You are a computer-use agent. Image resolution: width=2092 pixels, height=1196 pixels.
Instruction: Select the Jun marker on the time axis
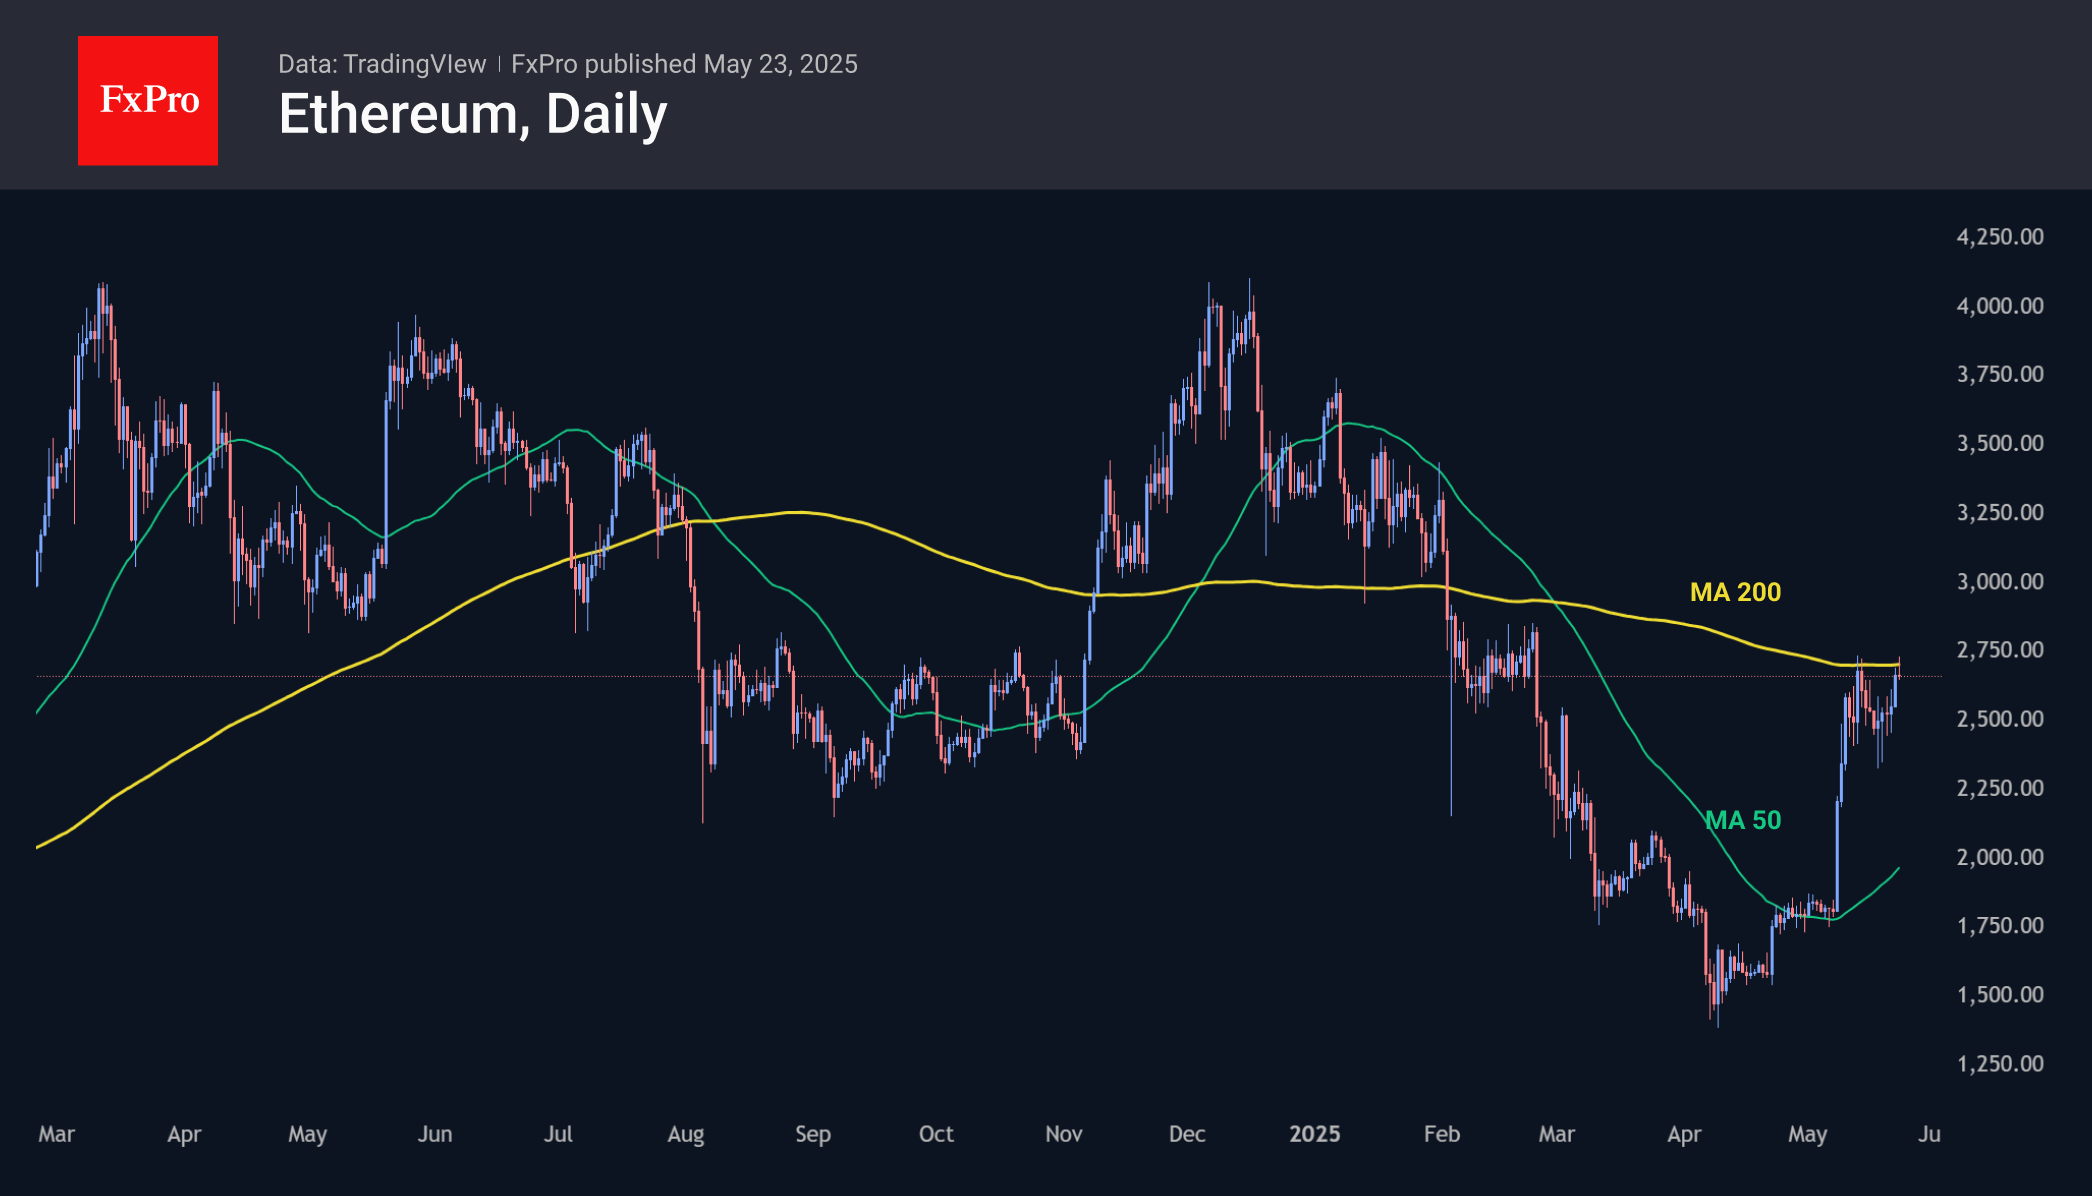[435, 1134]
